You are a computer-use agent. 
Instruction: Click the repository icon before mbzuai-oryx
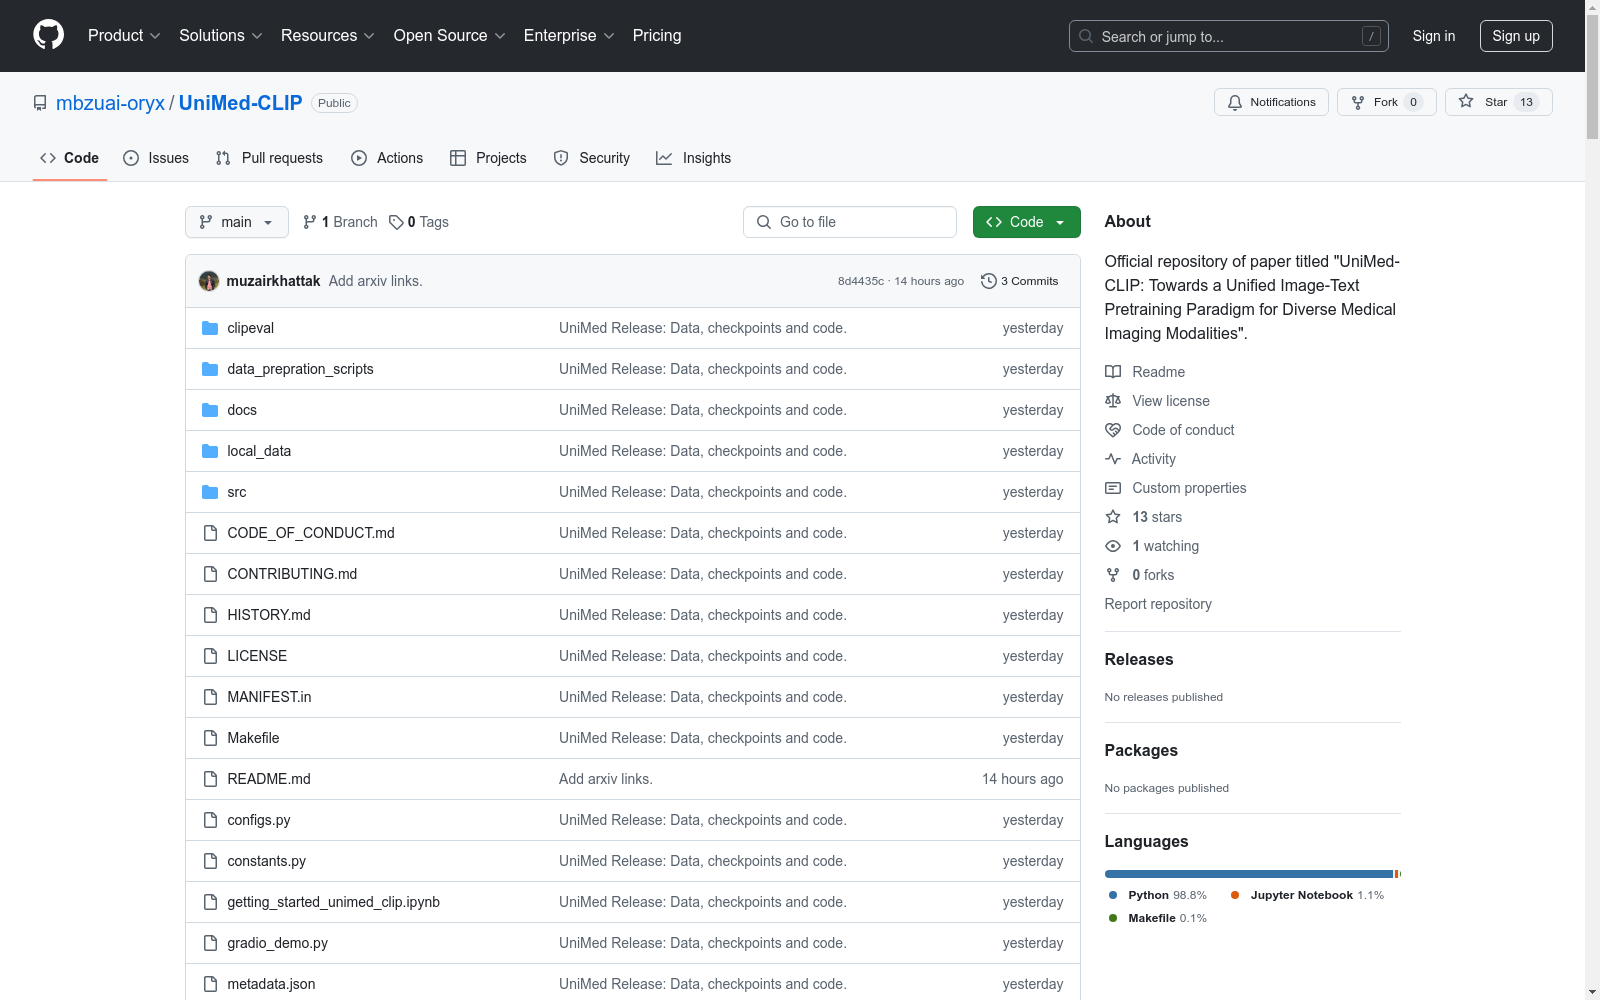[x=40, y=103]
